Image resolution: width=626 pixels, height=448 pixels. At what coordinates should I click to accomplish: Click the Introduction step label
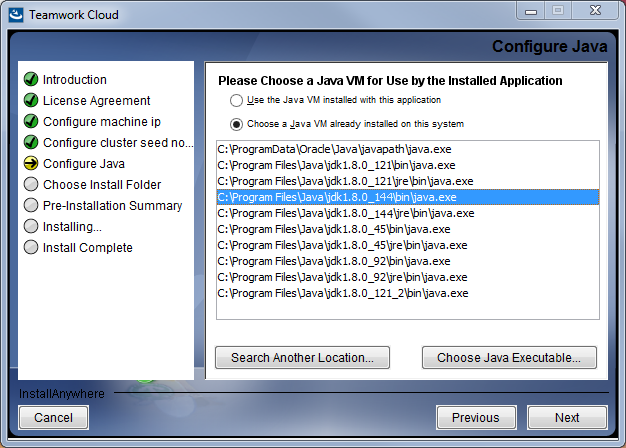point(75,80)
